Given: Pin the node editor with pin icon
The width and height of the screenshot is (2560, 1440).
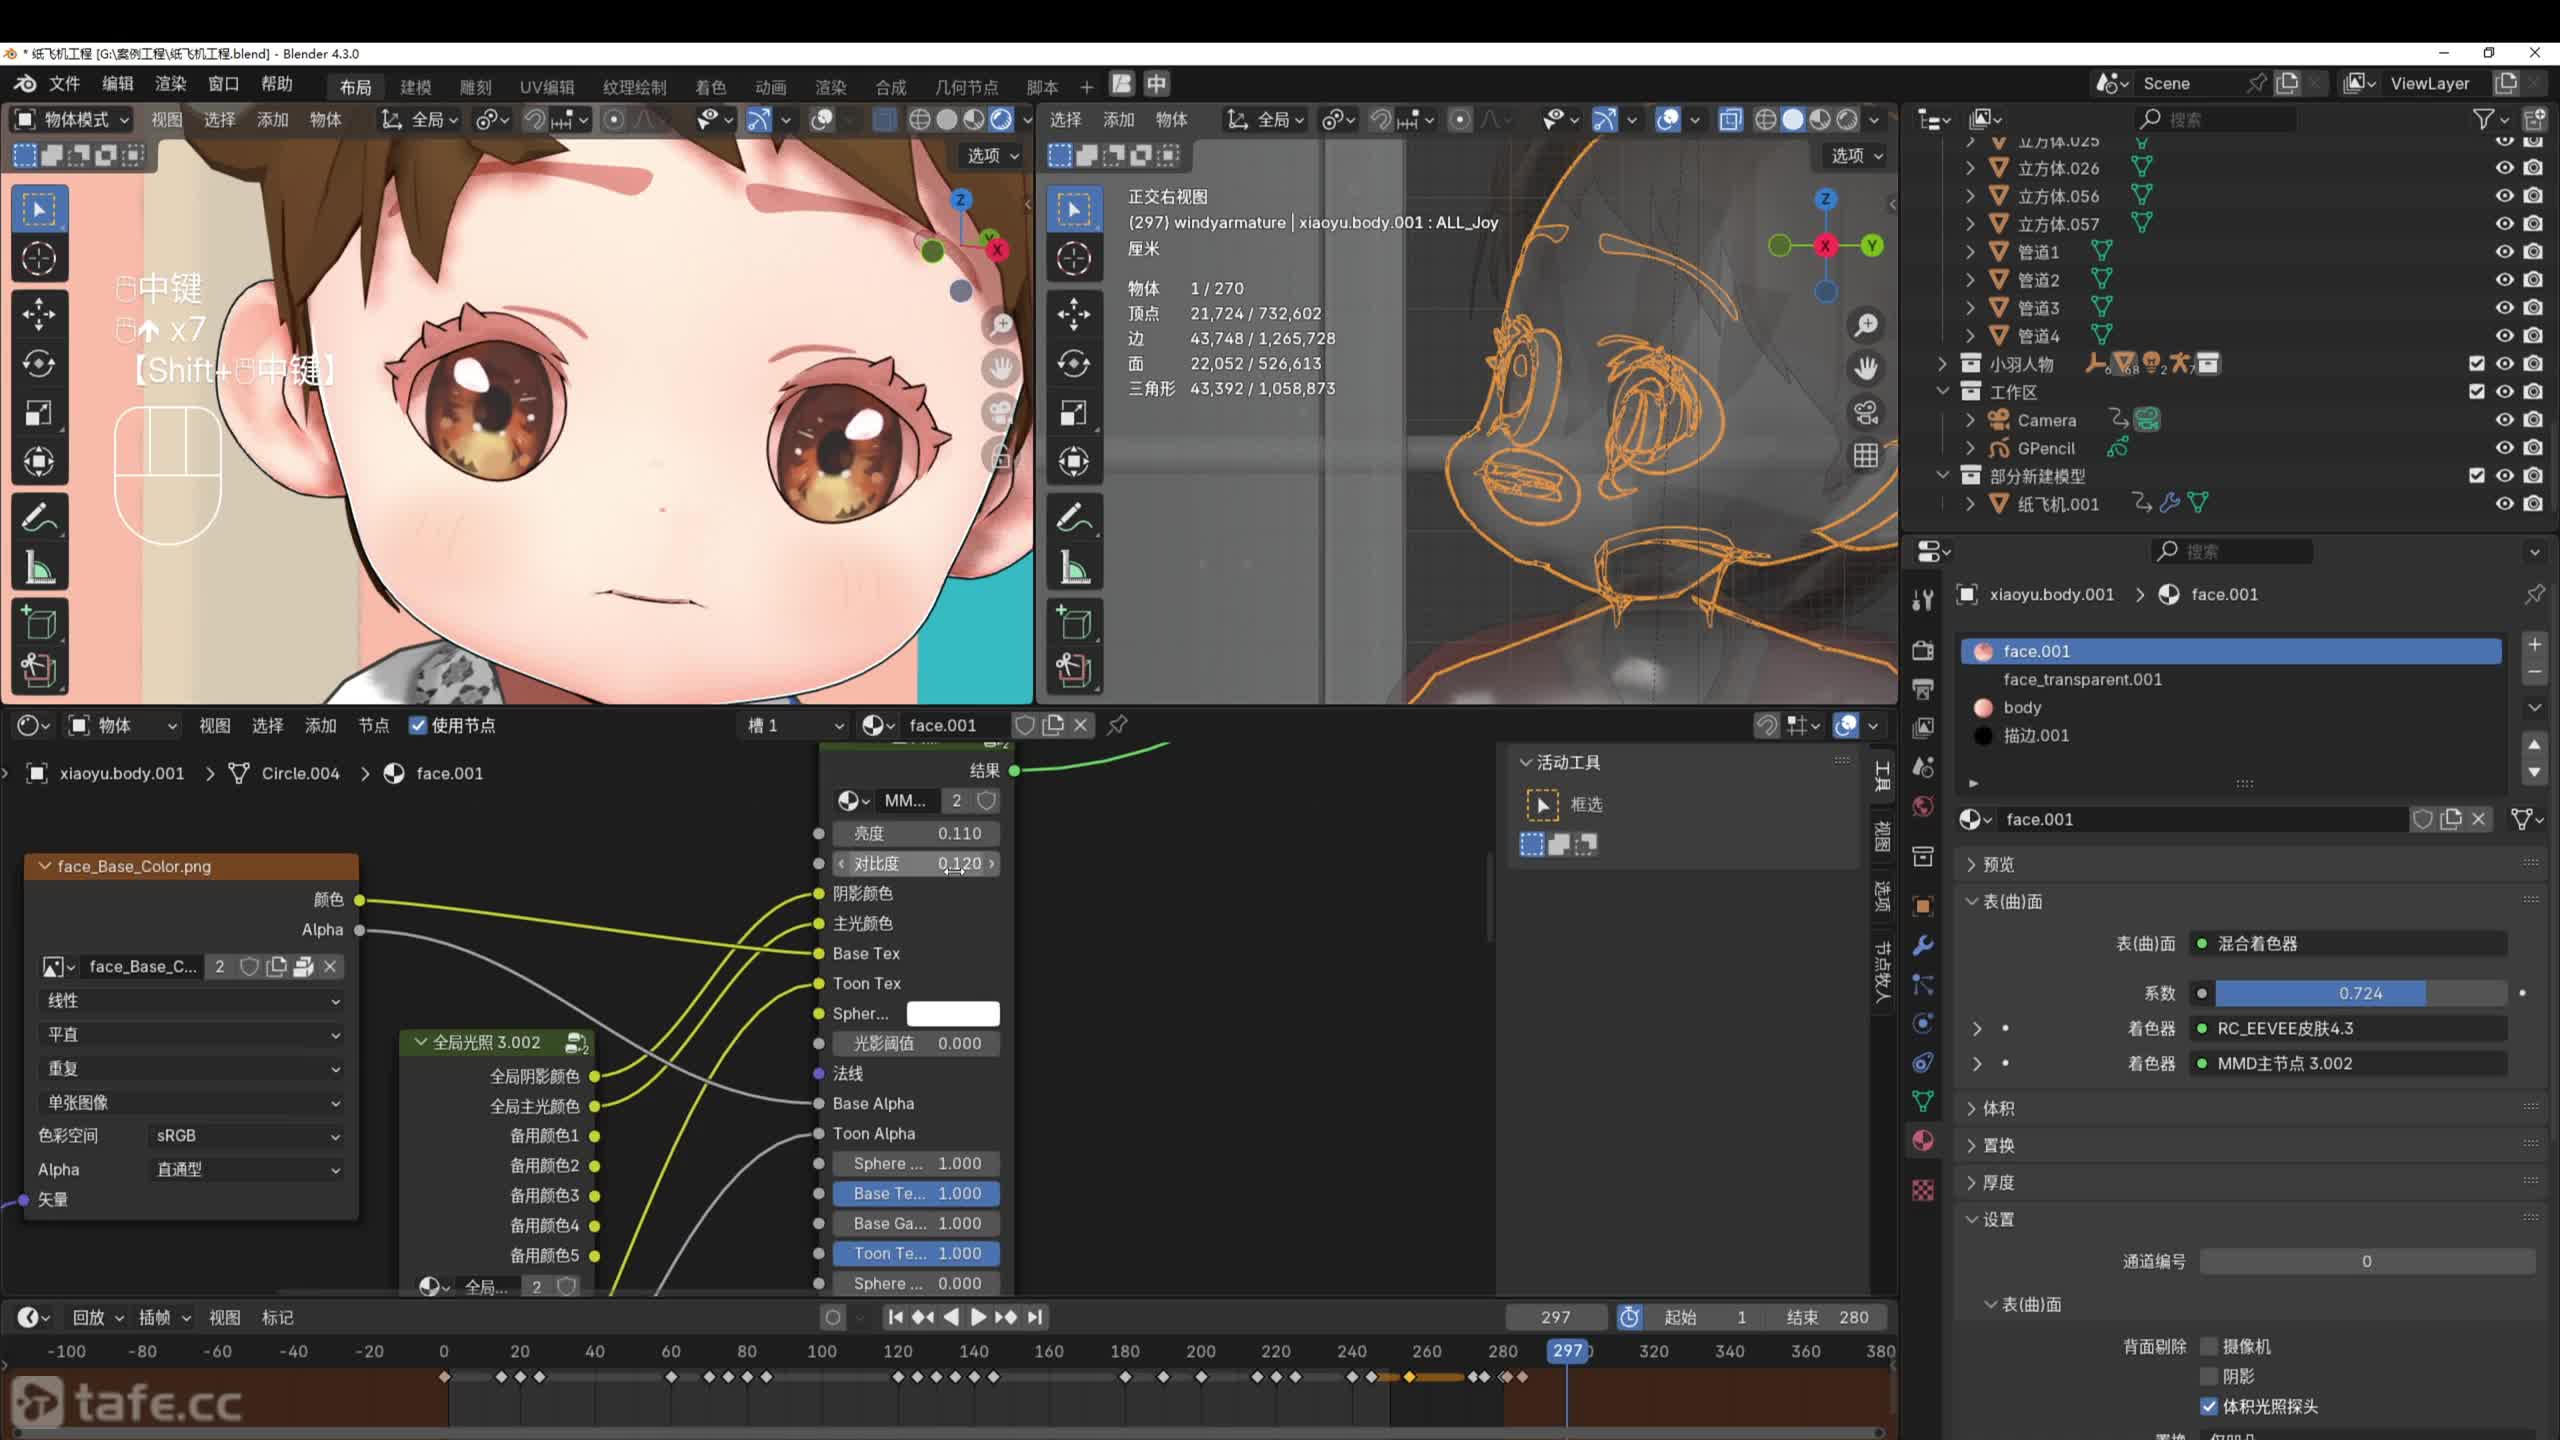Looking at the screenshot, I should pyautogui.click(x=1118, y=724).
